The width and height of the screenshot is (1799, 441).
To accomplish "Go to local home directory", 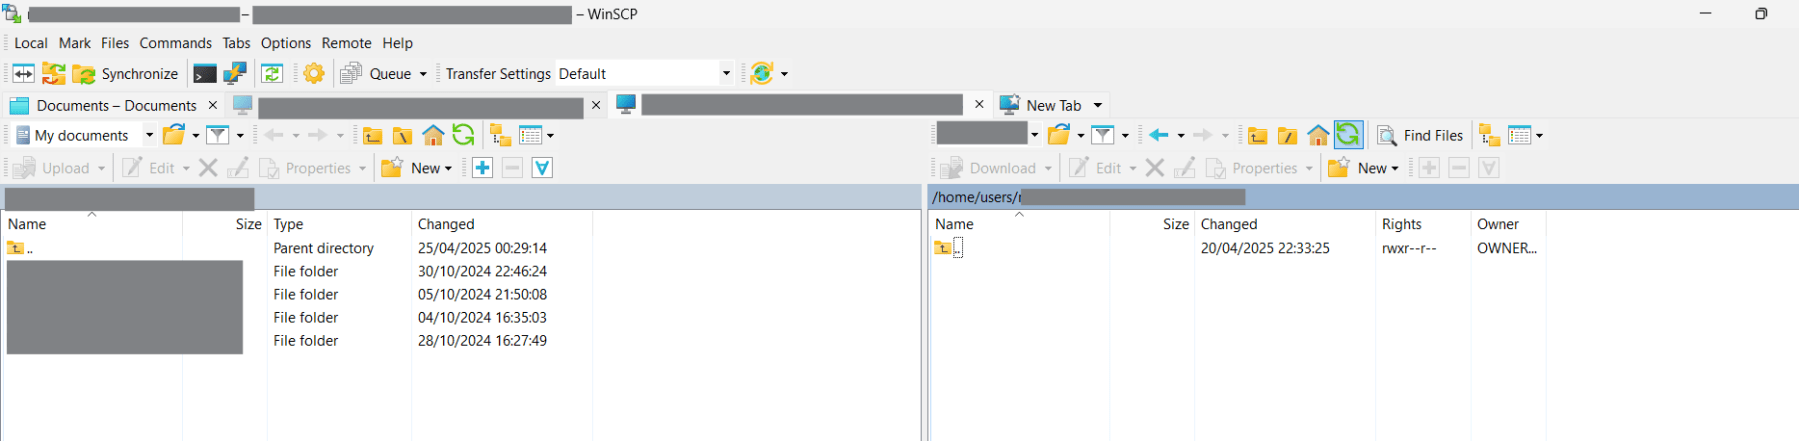I will coord(433,136).
